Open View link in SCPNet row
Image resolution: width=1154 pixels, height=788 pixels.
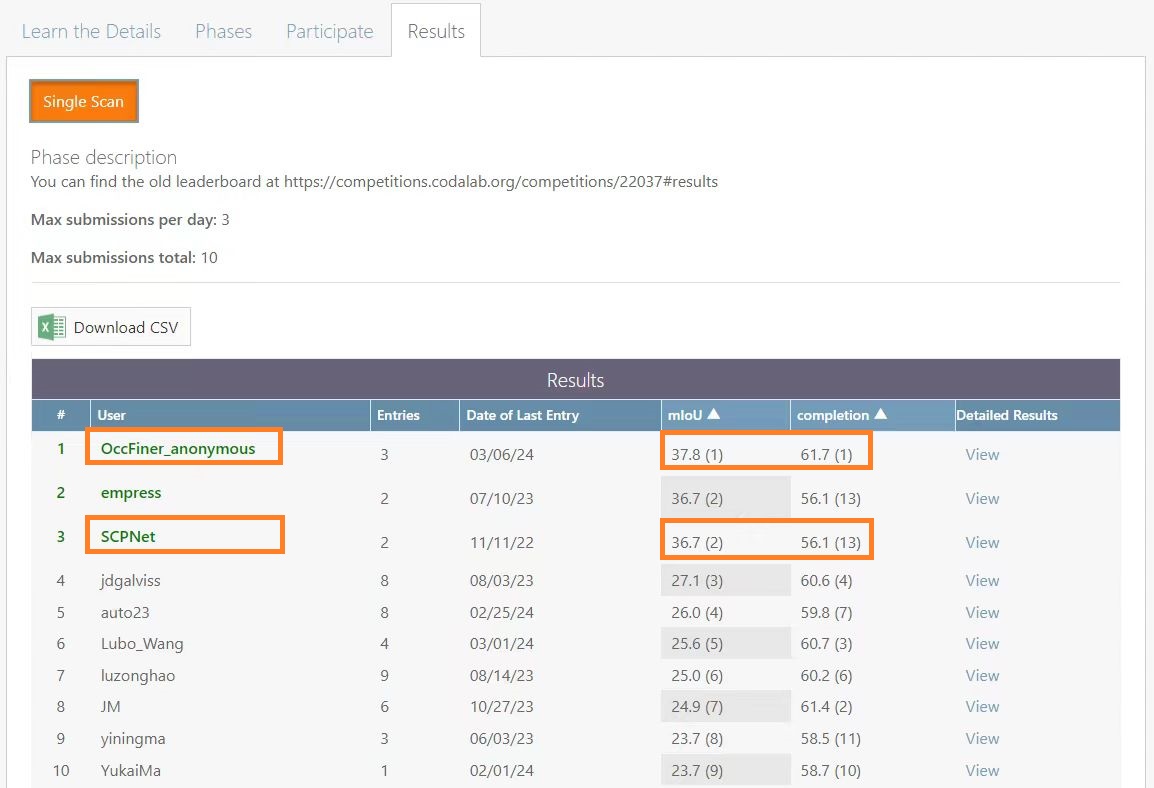point(981,542)
